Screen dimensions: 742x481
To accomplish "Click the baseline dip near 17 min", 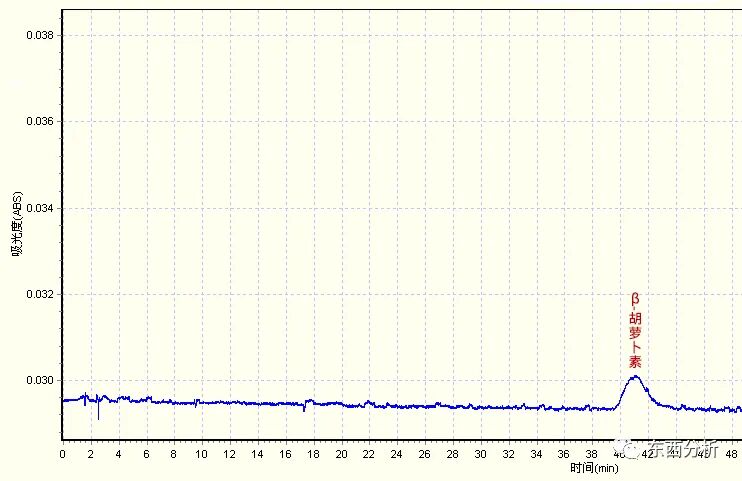I will point(305,409).
